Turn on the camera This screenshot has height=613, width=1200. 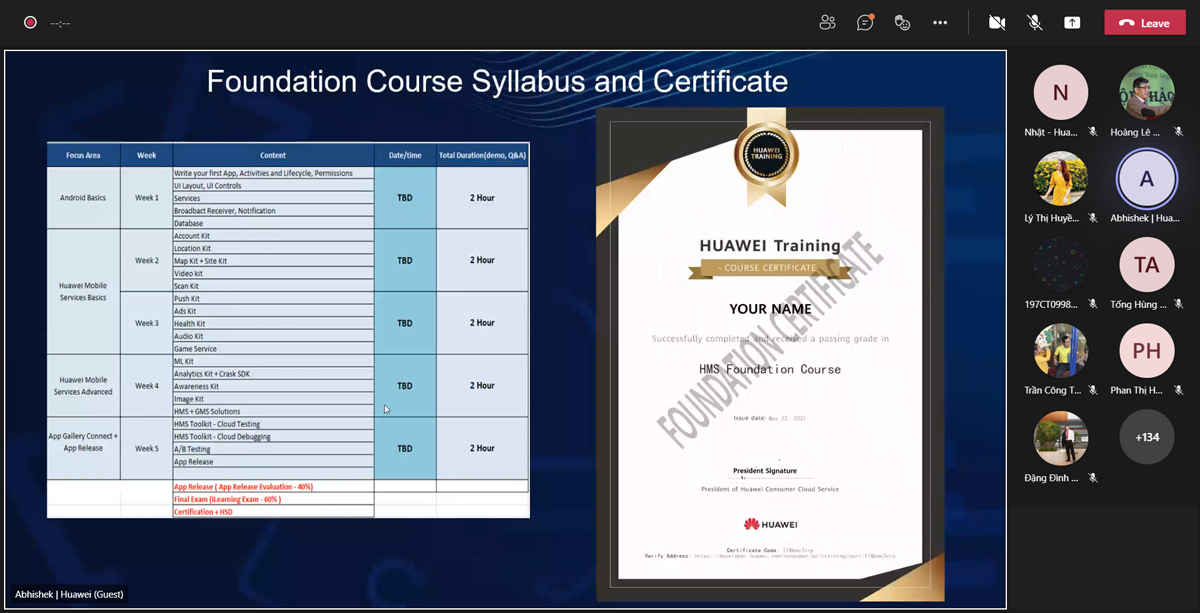[x=997, y=22]
